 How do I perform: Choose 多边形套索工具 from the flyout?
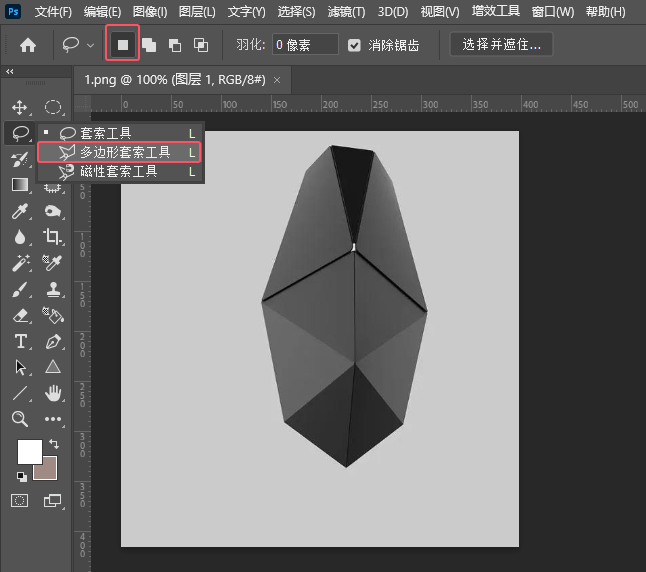[125, 152]
